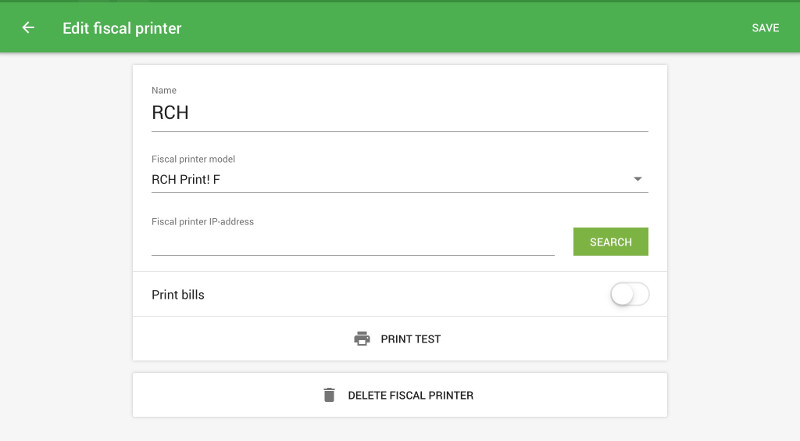Expand the fiscal printer model dropdown arrow

coord(637,179)
